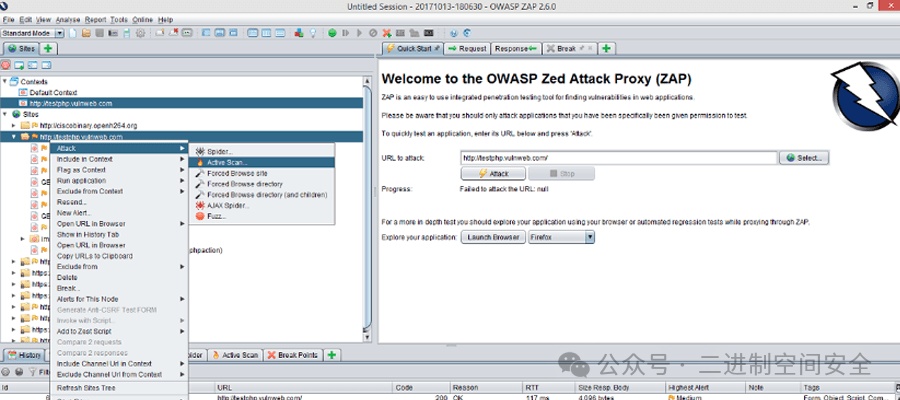Collapse the Sites root tree node

5,114
